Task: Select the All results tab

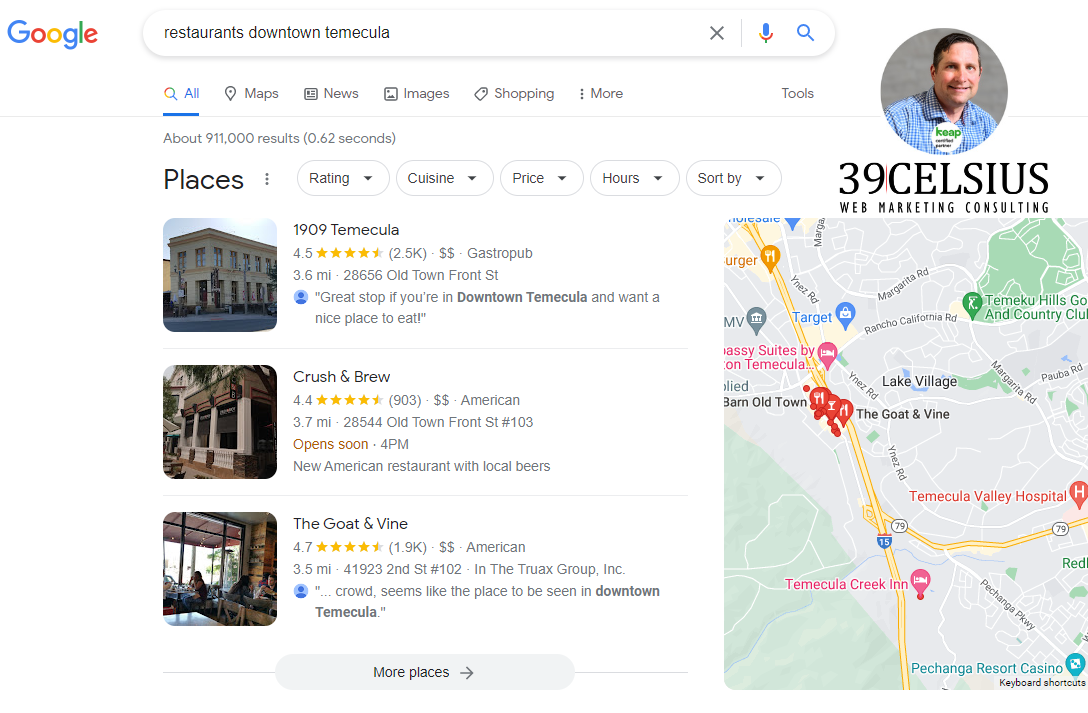Action: point(182,94)
